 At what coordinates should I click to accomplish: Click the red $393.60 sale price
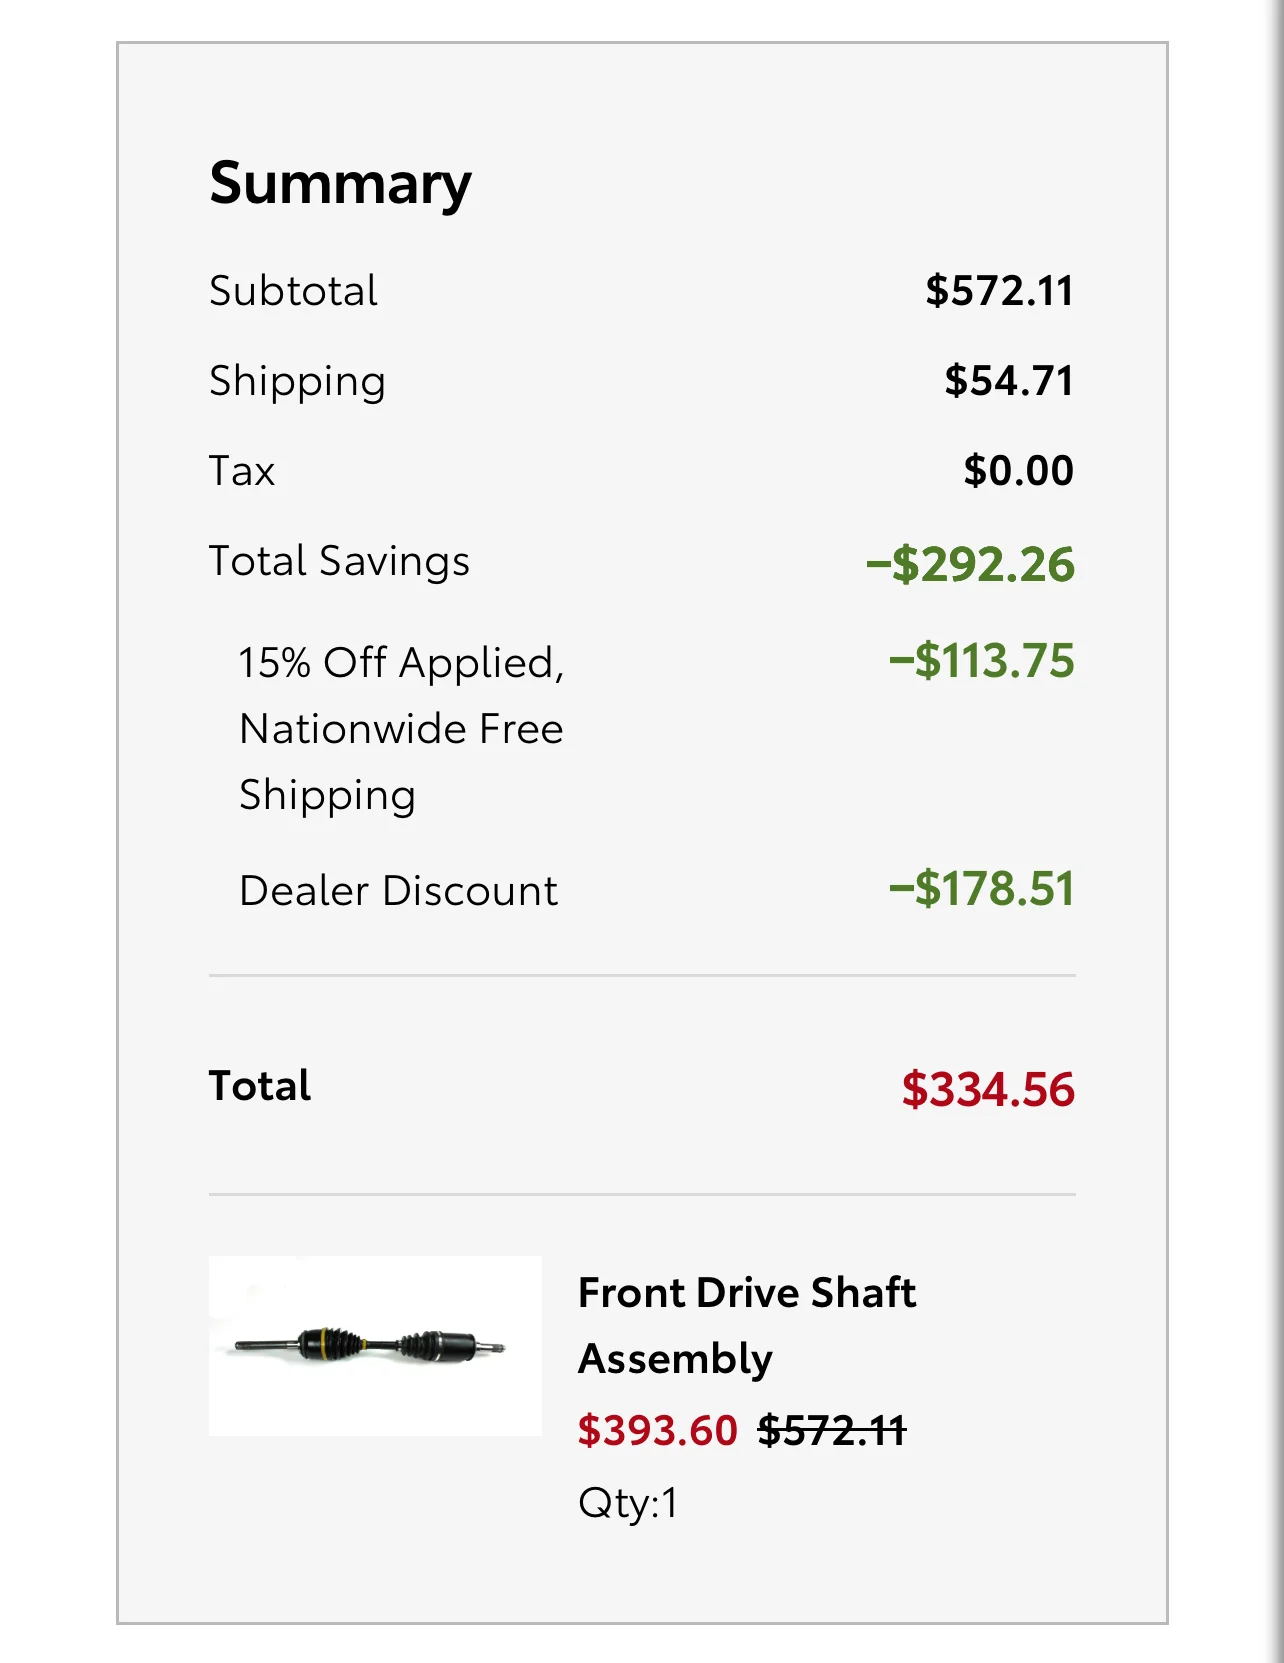click(x=657, y=1431)
